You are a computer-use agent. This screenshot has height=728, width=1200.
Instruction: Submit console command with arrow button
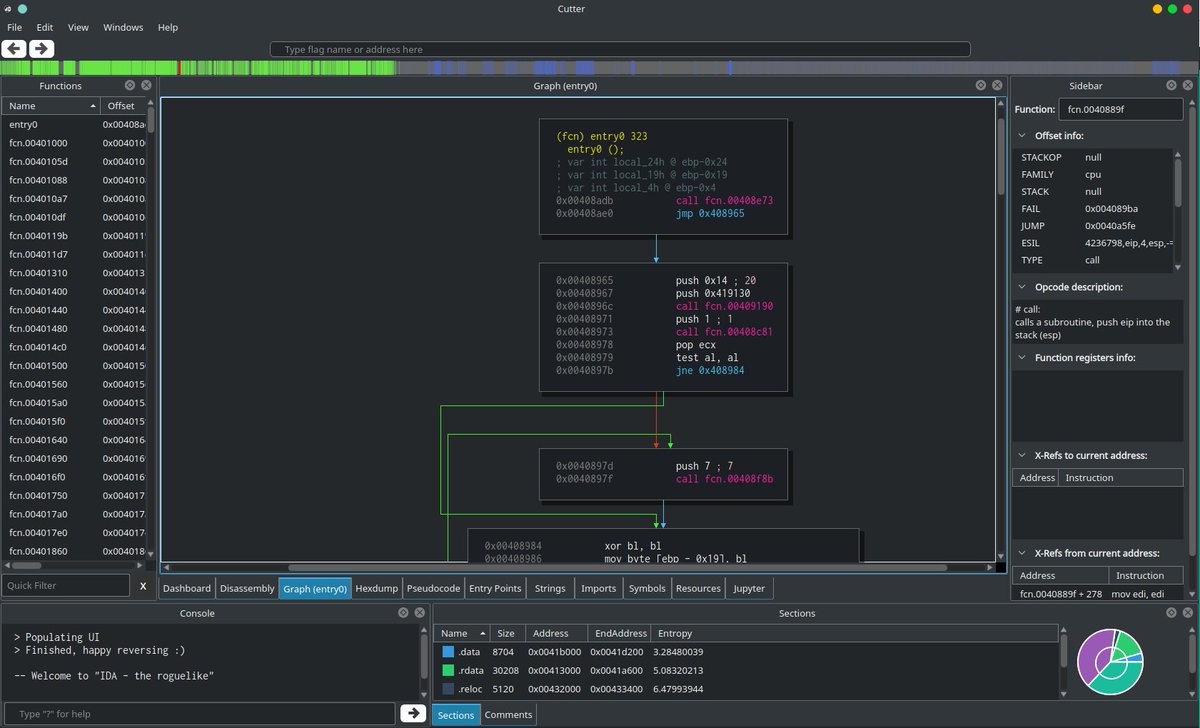[x=412, y=713]
